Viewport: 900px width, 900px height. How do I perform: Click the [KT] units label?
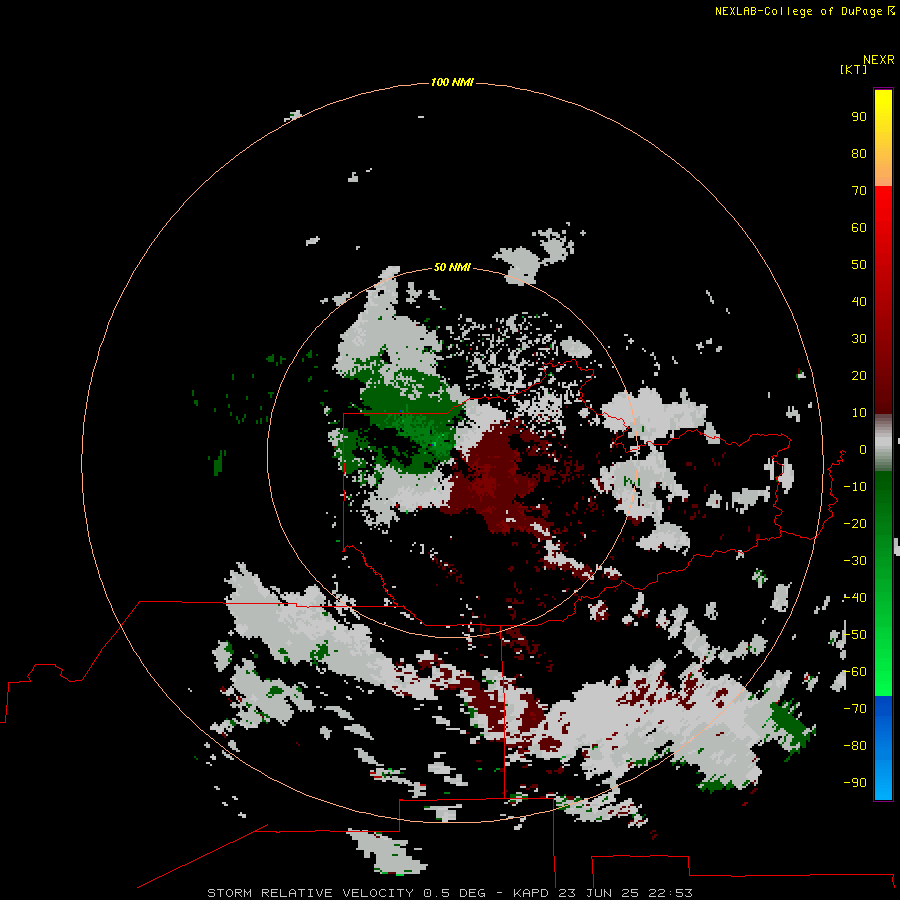[x=853, y=69]
